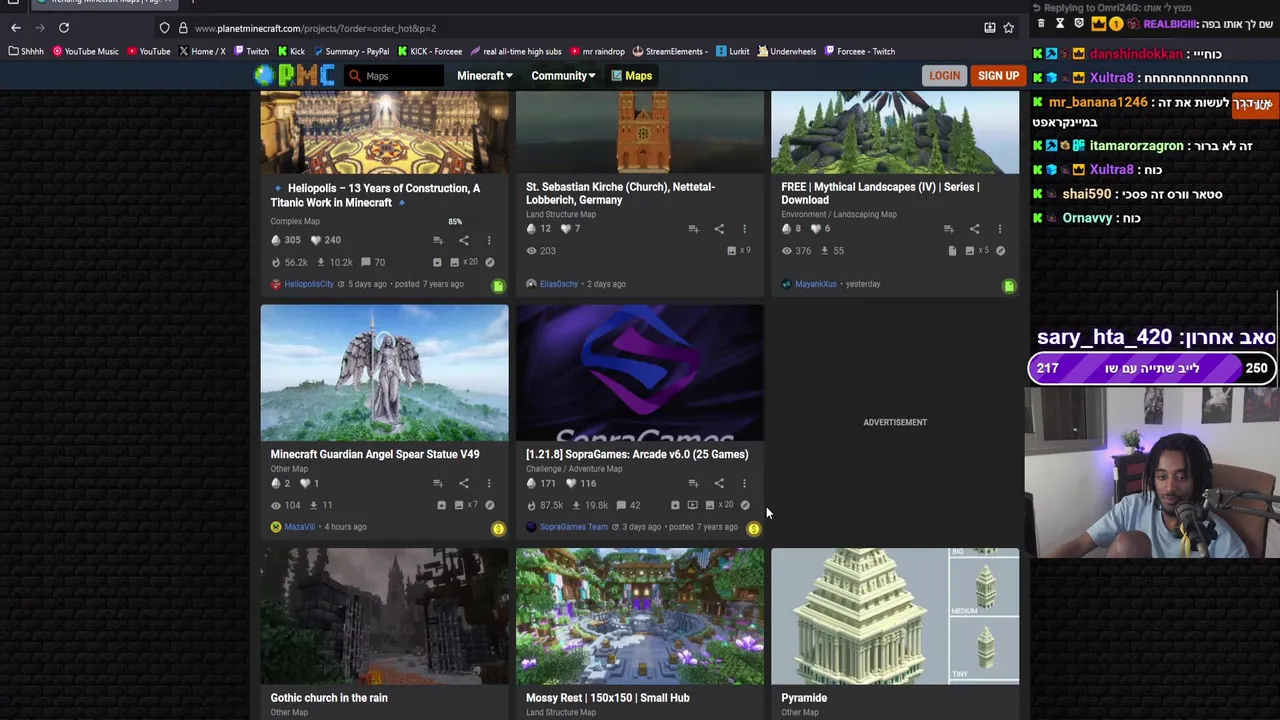Click the yellow coin badge on SopraGames card

point(754,529)
